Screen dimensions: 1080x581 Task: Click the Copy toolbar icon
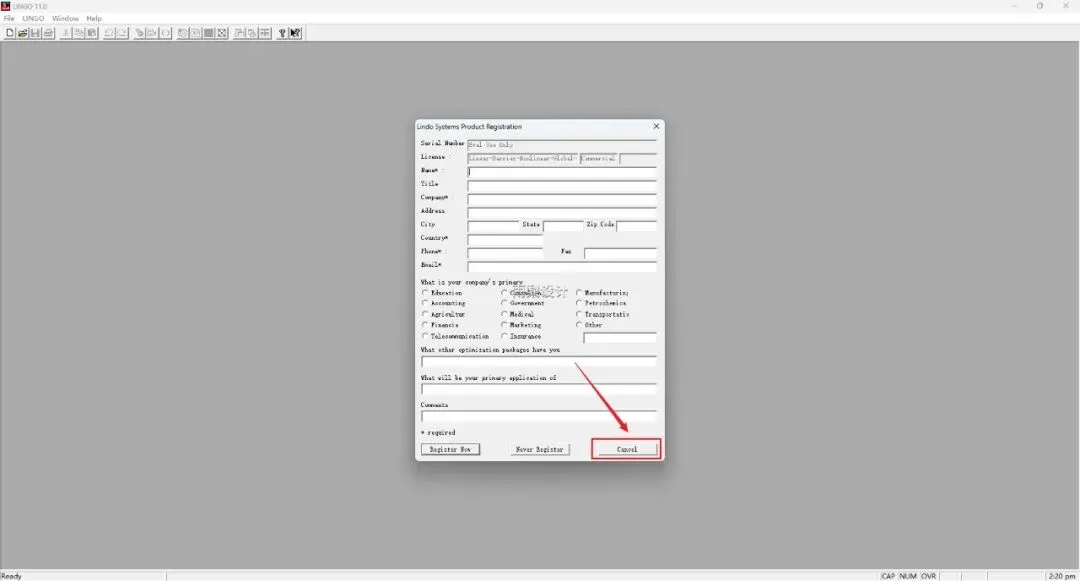pos(79,33)
